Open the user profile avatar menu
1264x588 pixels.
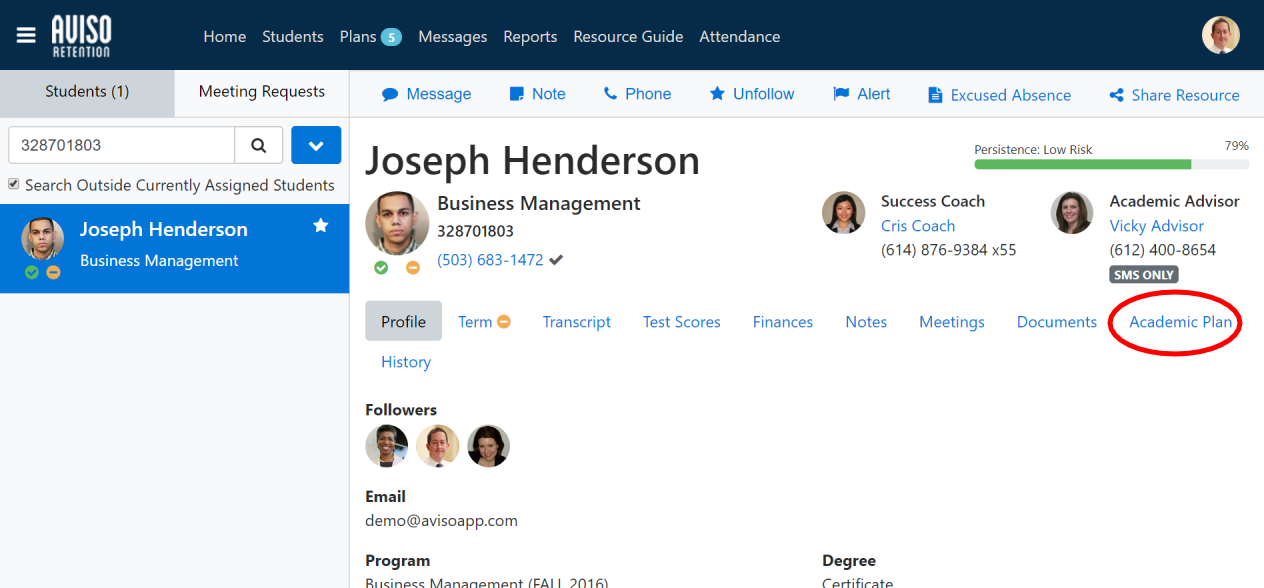coord(1220,36)
